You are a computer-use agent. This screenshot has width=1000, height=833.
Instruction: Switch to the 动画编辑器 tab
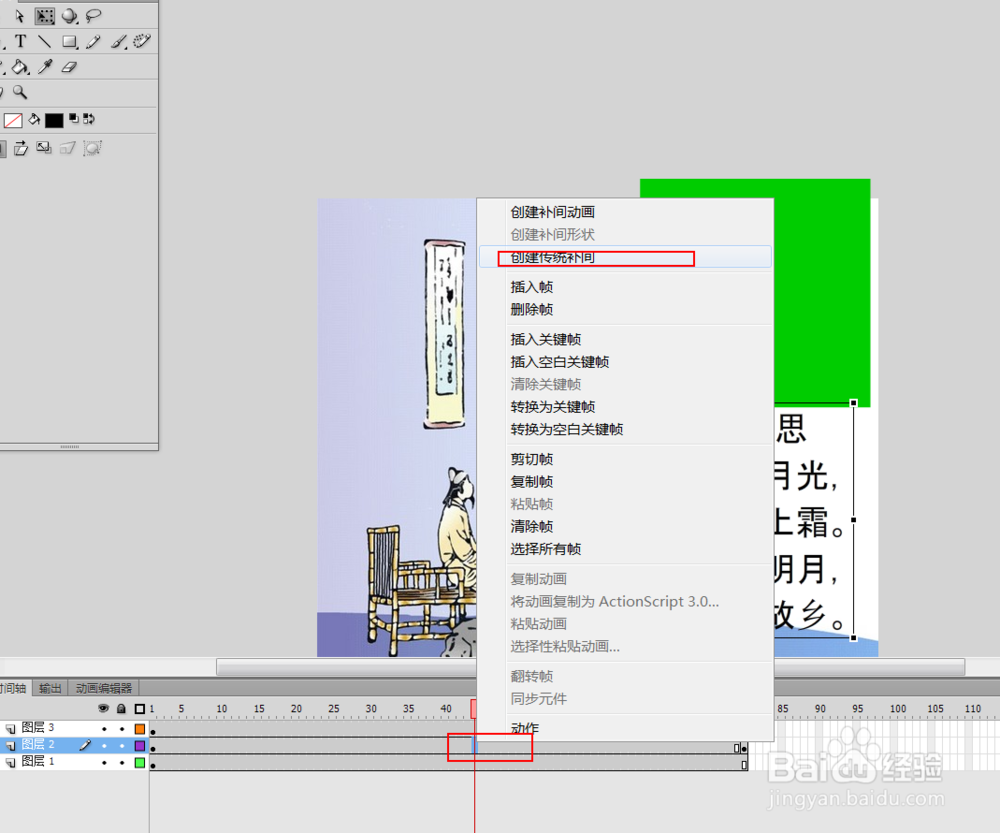coord(103,688)
